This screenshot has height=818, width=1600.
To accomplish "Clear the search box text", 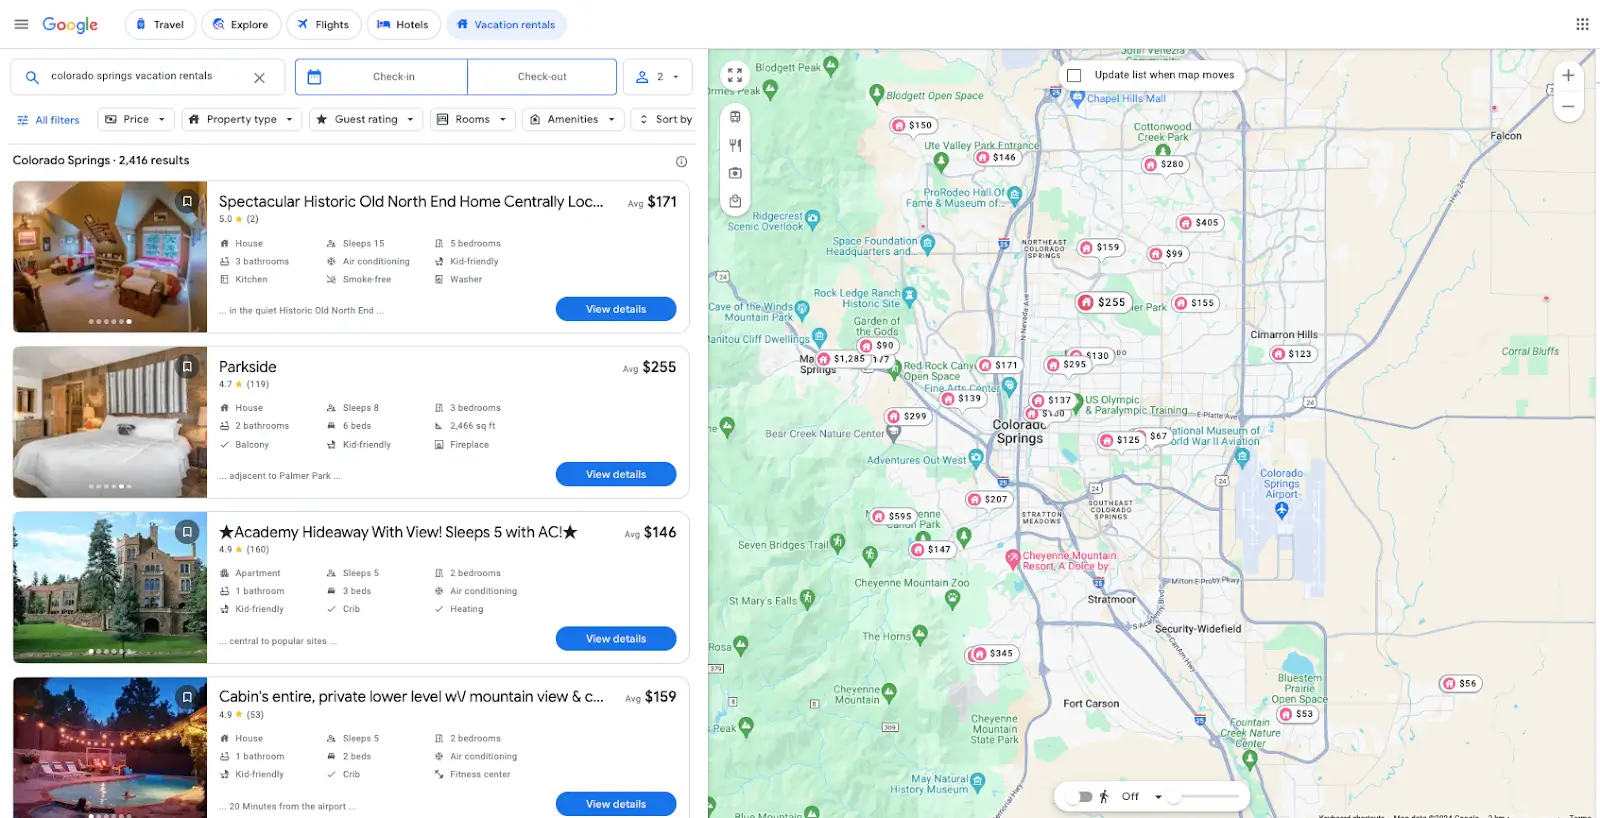I will pos(259,77).
